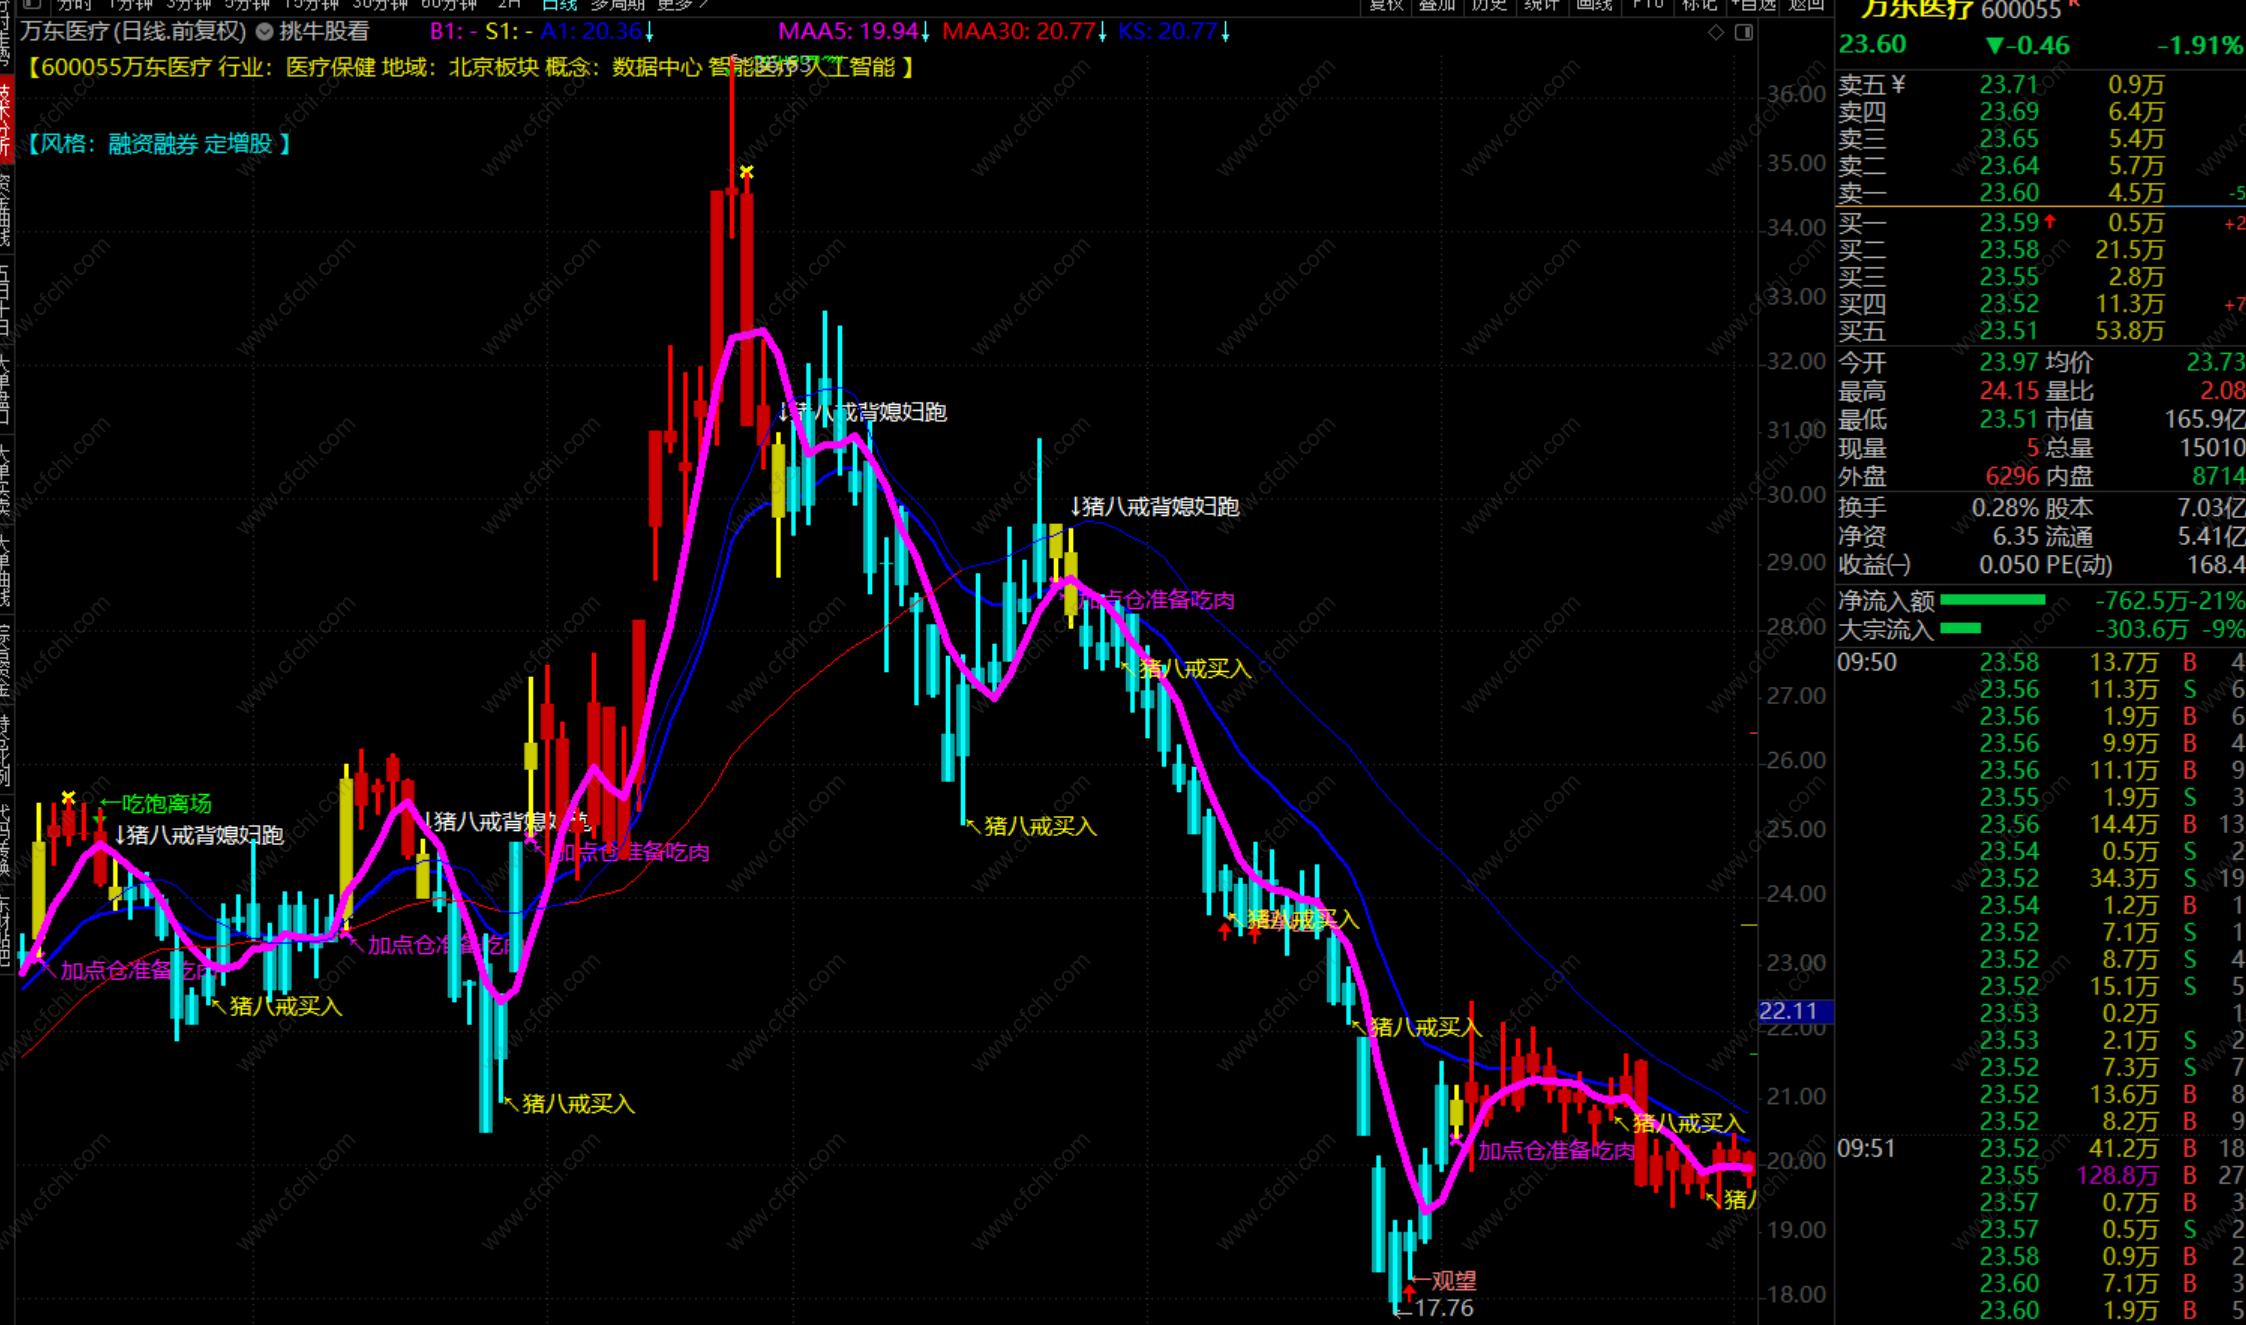Click the diamond icon above the chart
The width and height of the screenshot is (2246, 1325).
[x=1716, y=32]
